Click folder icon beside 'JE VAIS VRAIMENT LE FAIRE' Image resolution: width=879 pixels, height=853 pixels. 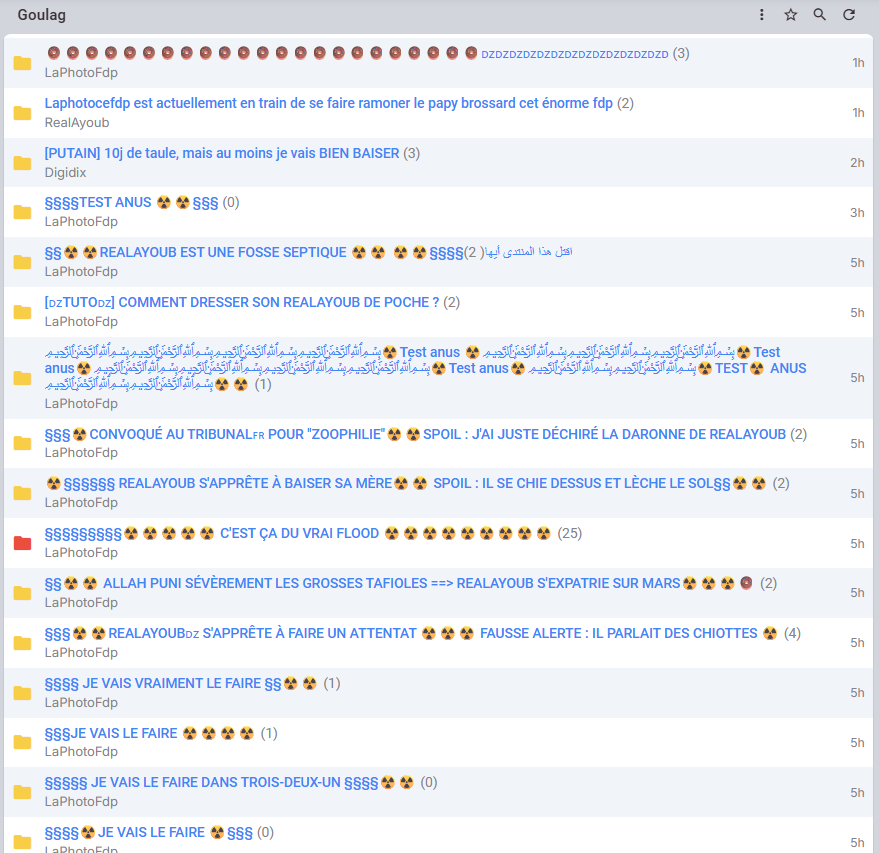[x=22, y=693]
